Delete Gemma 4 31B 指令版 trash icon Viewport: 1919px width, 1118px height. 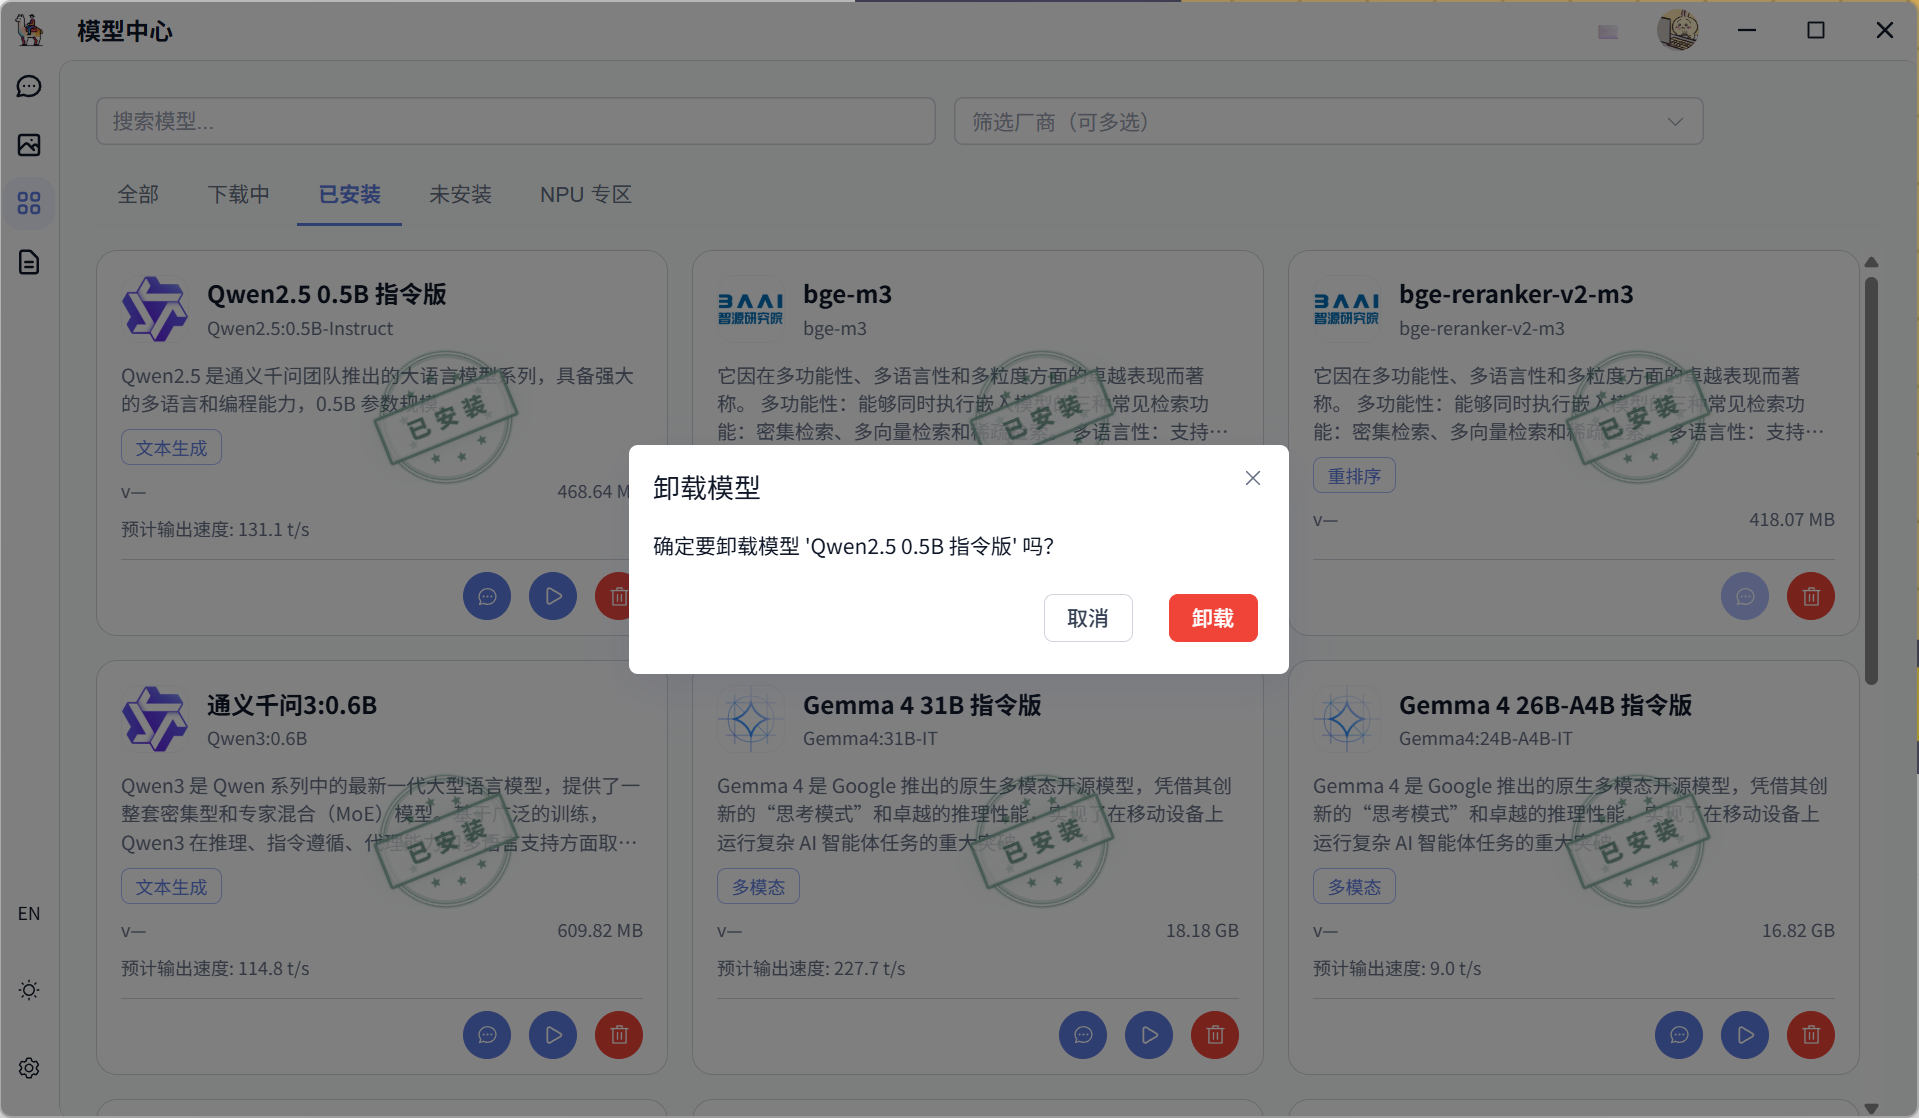[x=1215, y=1034]
